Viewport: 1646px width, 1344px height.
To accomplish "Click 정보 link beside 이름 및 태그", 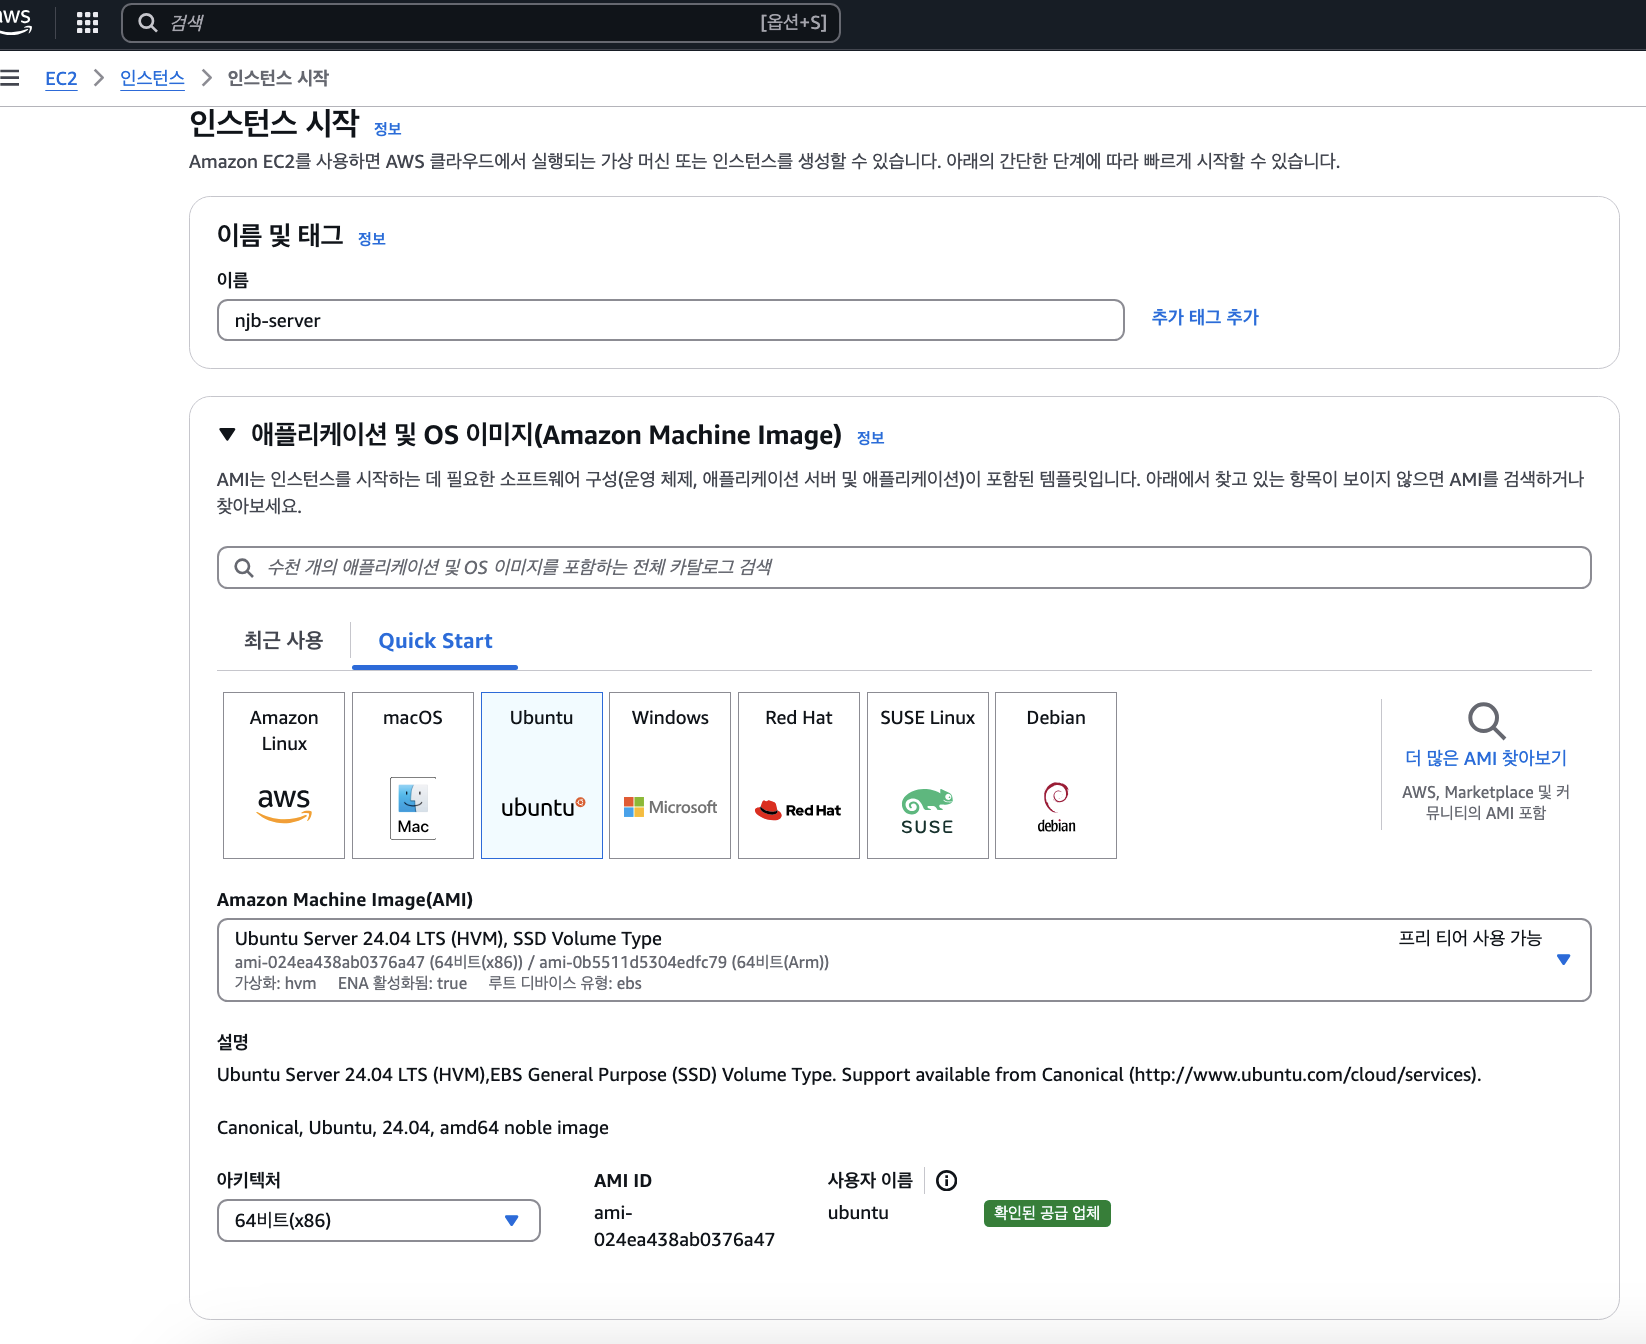I will [x=371, y=239].
